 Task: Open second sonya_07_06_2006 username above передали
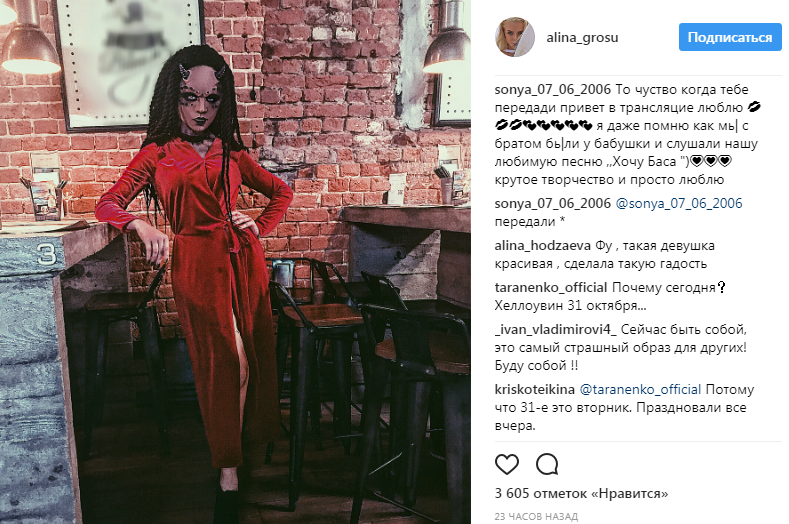click(553, 203)
